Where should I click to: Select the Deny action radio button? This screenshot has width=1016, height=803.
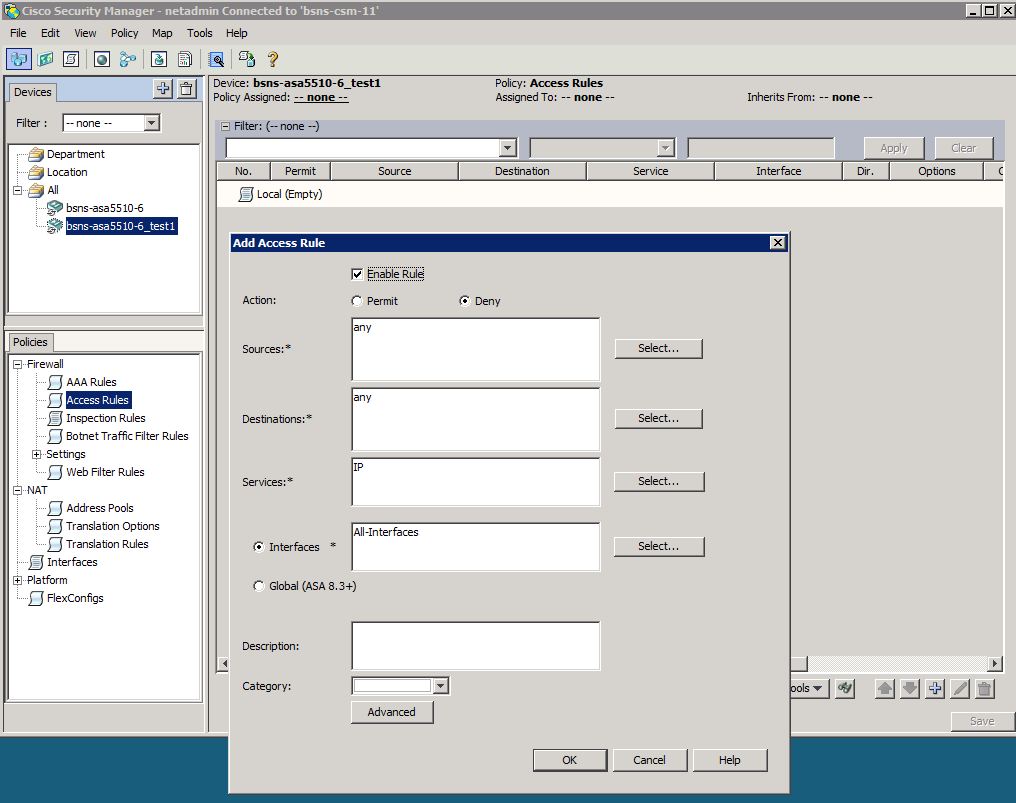tap(464, 301)
